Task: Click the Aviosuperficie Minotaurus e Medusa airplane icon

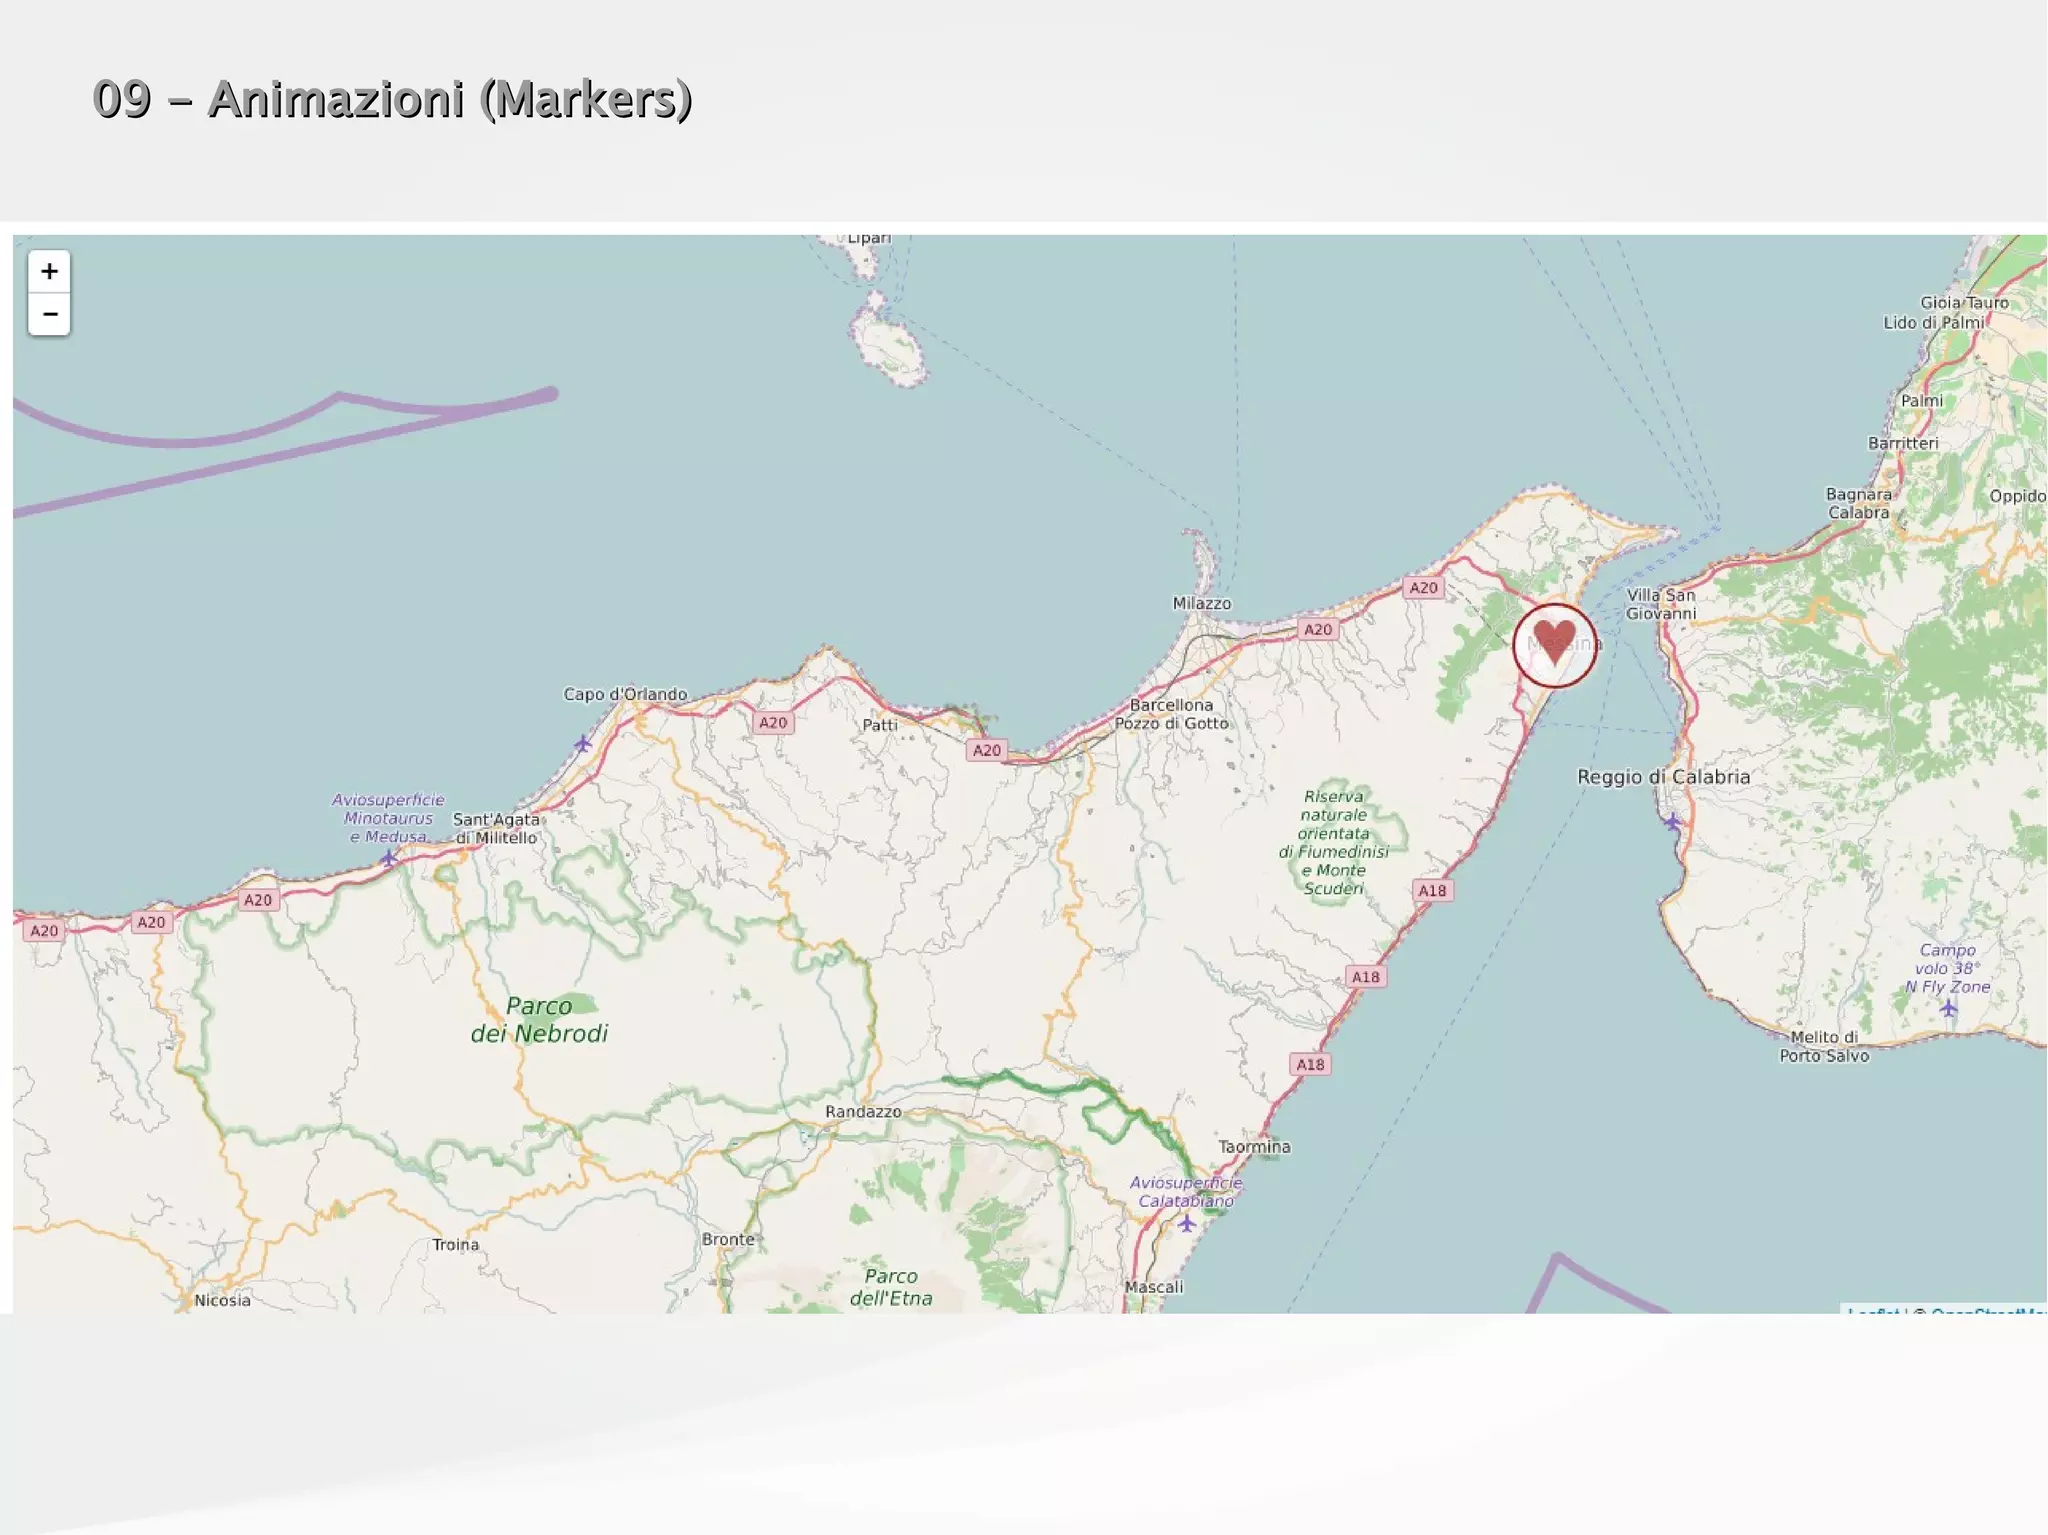Action: 389,857
